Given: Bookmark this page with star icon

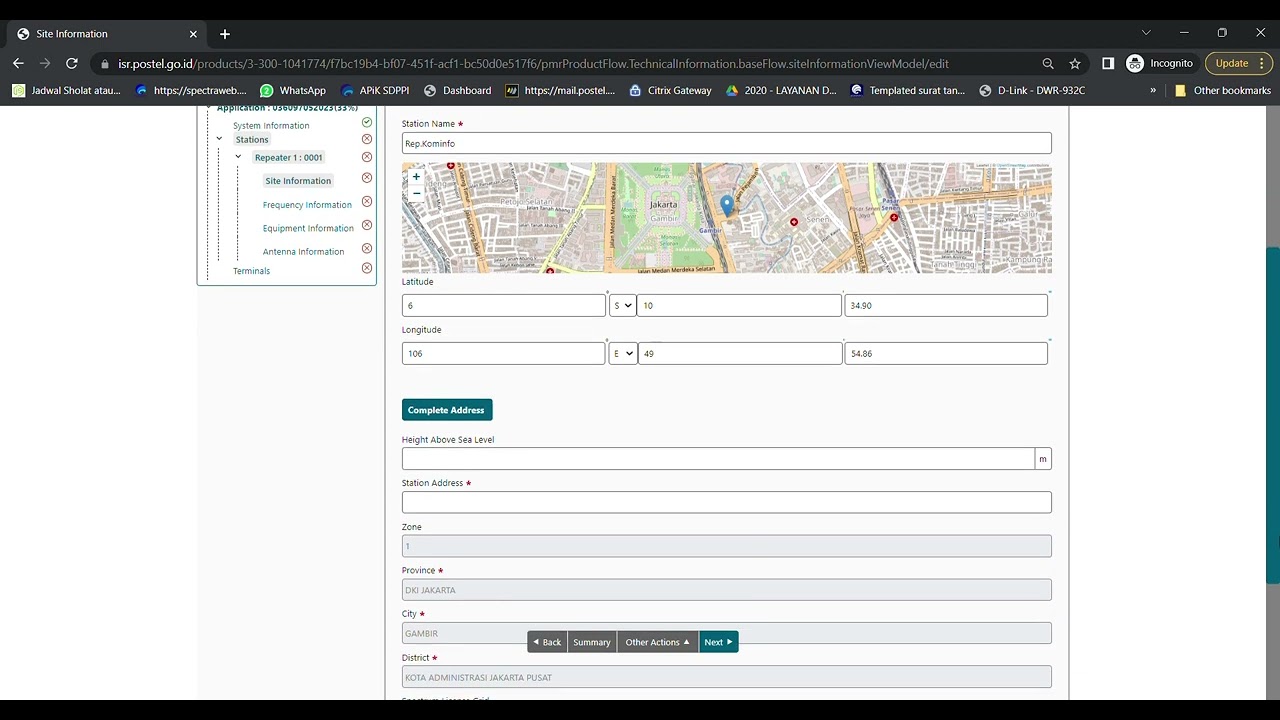Looking at the screenshot, I should coord(1075,63).
